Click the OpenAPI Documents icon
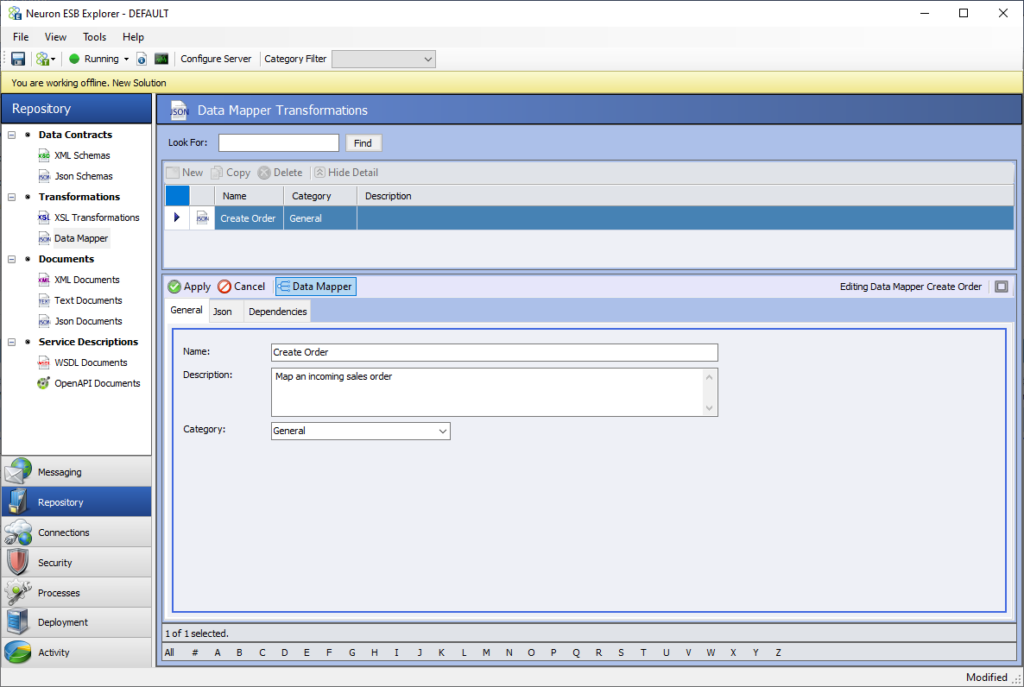Screen dimensions: 1024x687 44,384
